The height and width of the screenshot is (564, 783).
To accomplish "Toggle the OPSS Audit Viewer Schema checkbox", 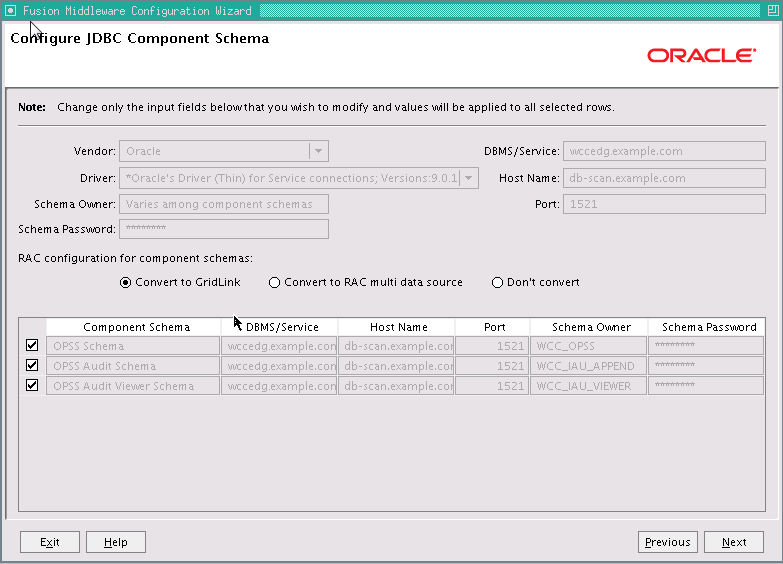I will 32,385.
